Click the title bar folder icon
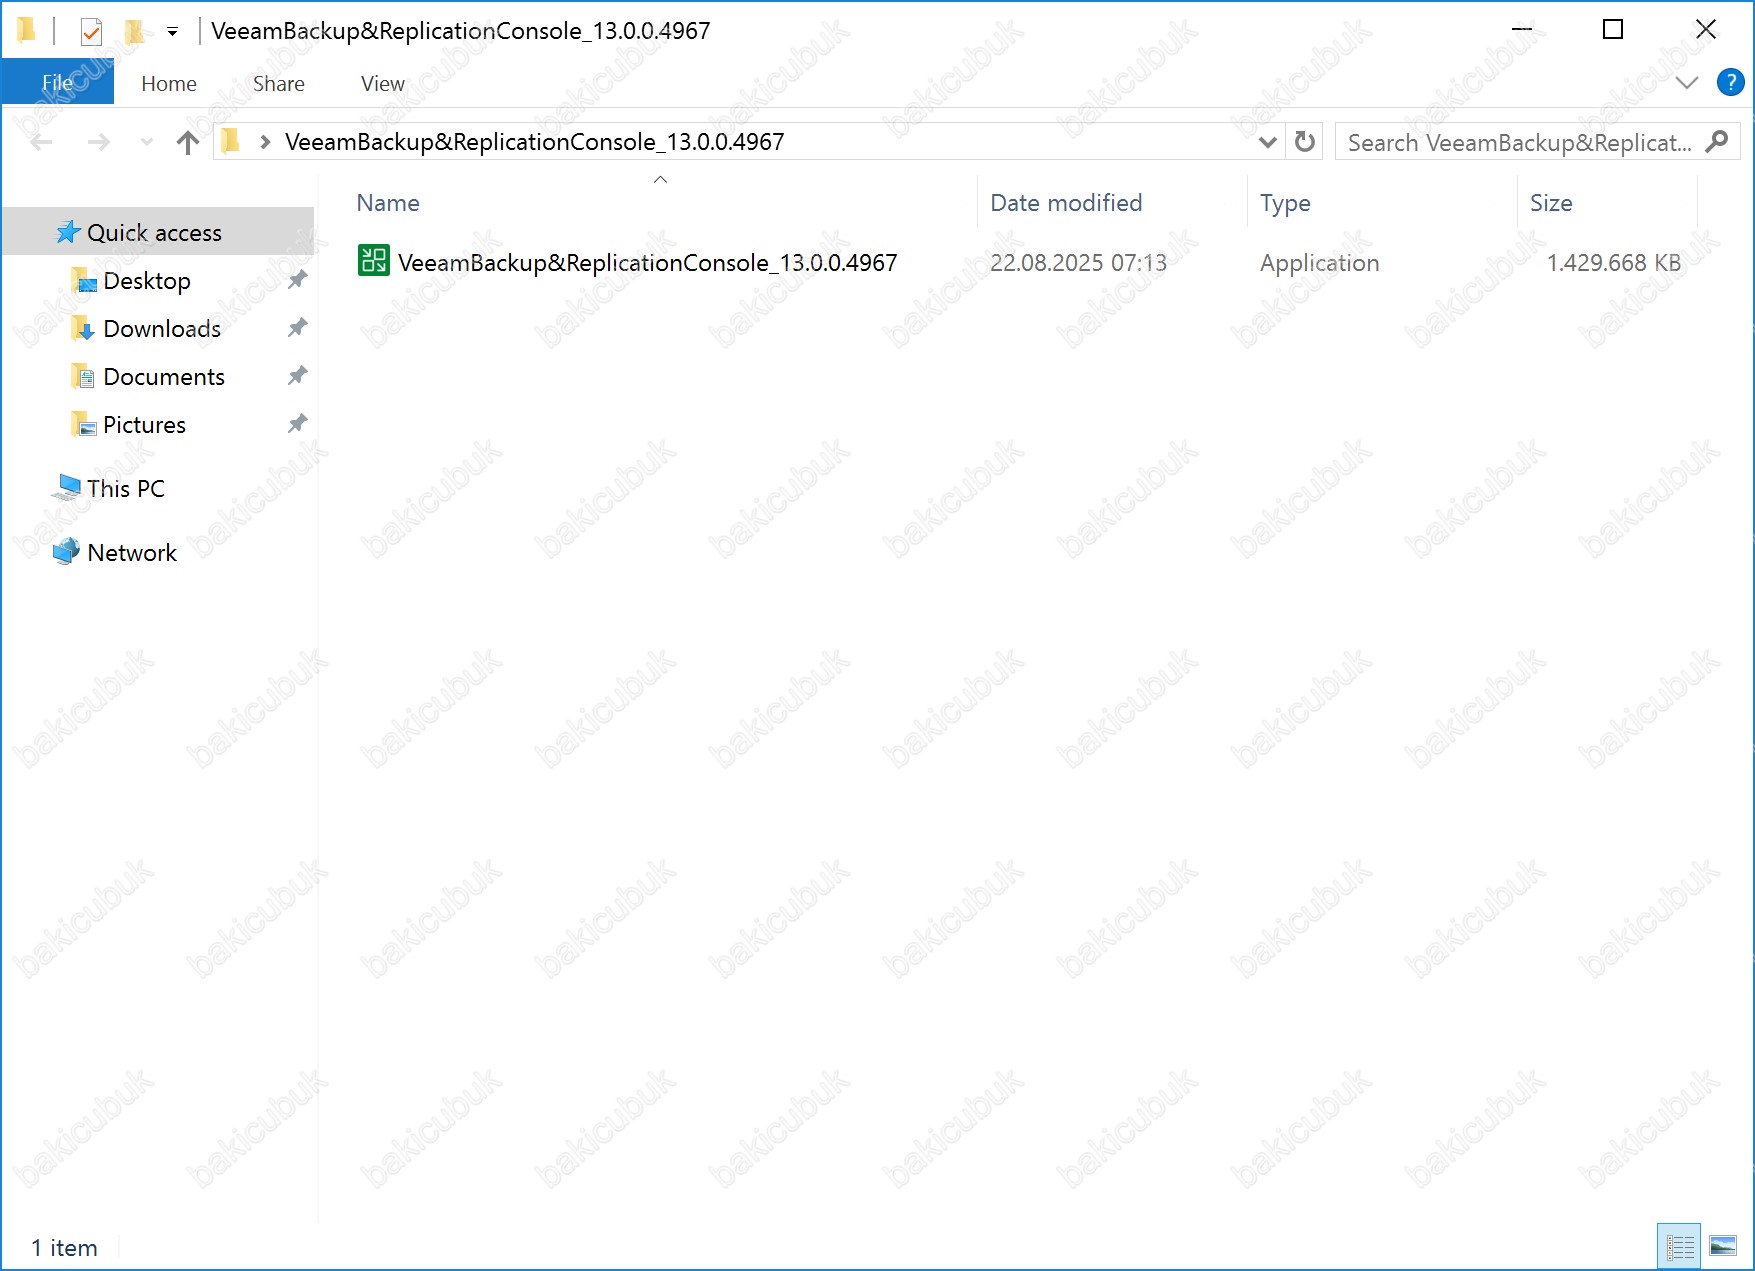 coord(27,31)
